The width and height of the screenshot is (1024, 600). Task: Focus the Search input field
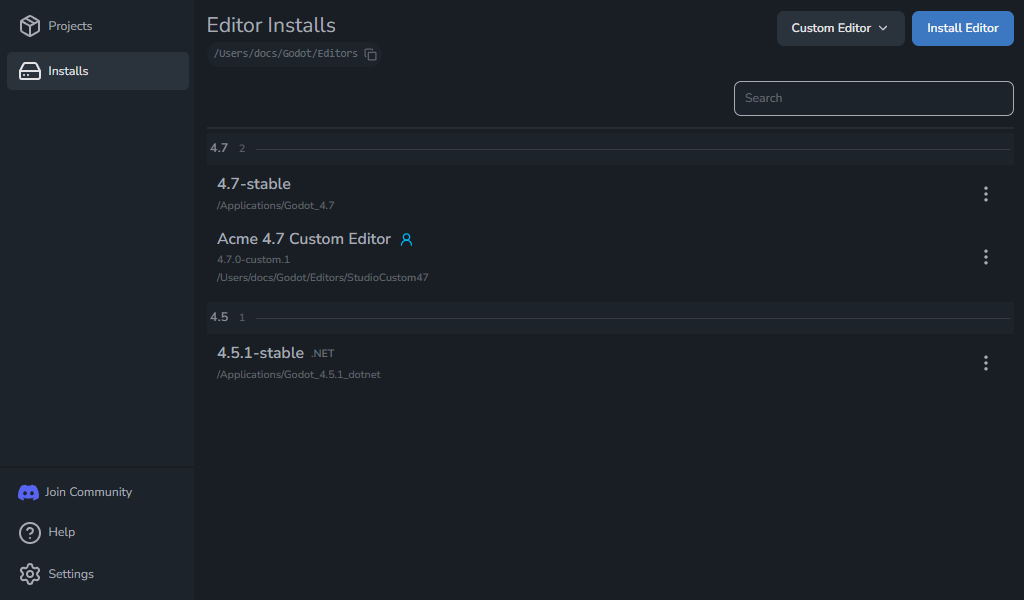pyautogui.click(x=873, y=99)
